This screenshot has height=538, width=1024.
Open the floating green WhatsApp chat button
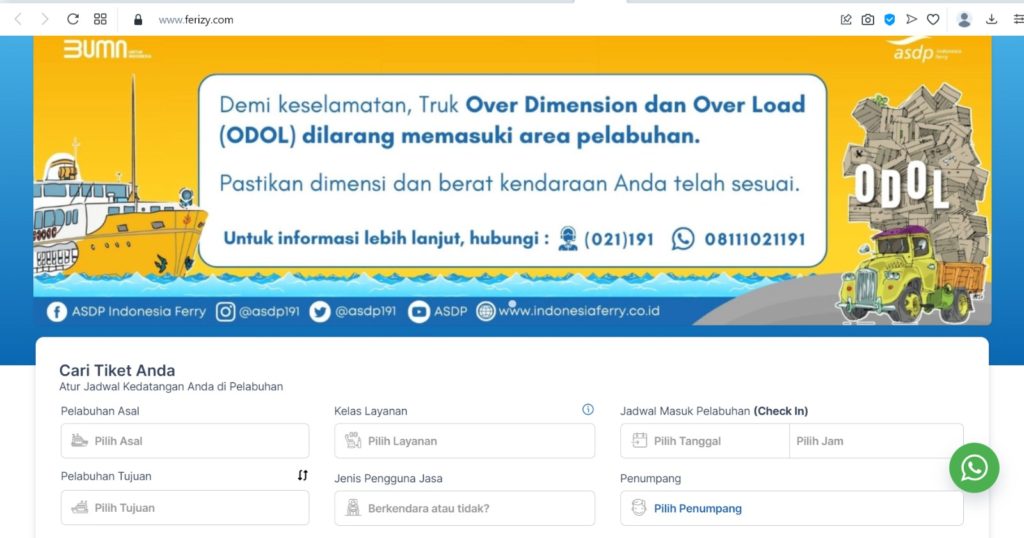coord(974,467)
